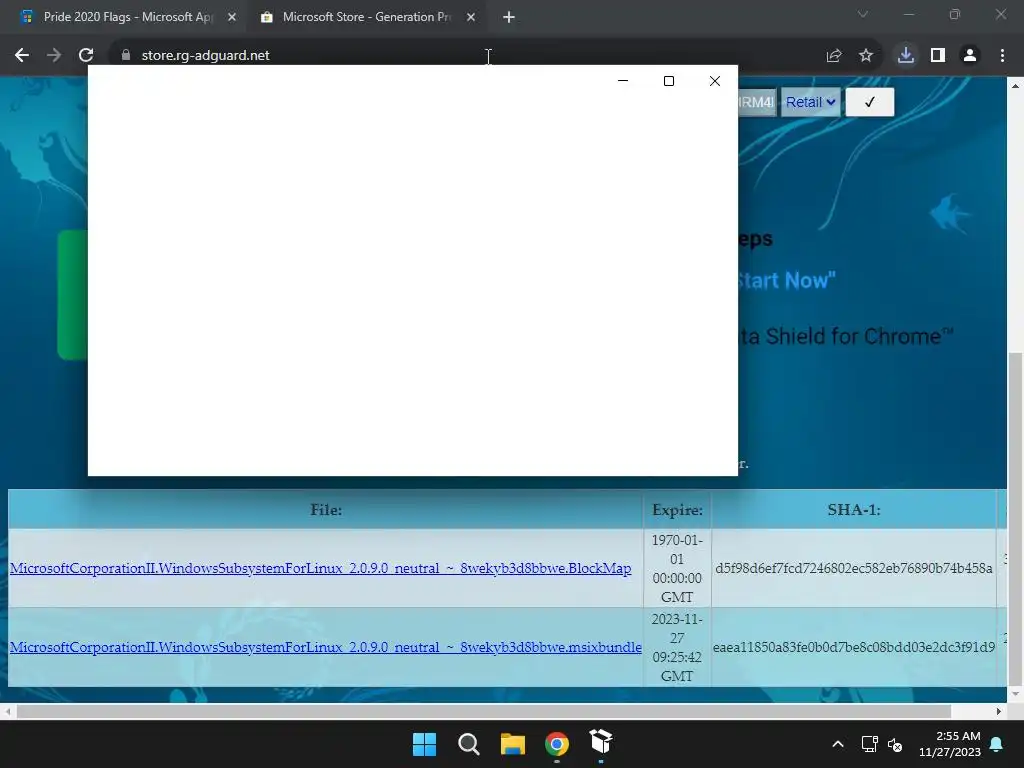Open a new browser tab
Image resolution: width=1024 pixels, height=768 pixels.
click(509, 18)
